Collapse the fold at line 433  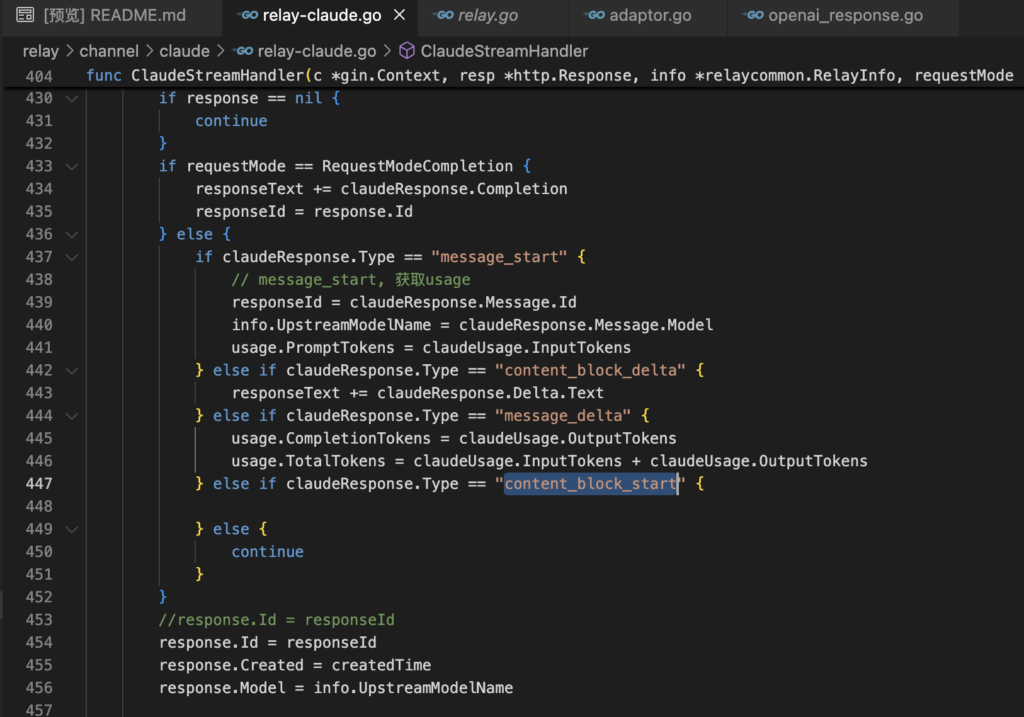point(72,167)
